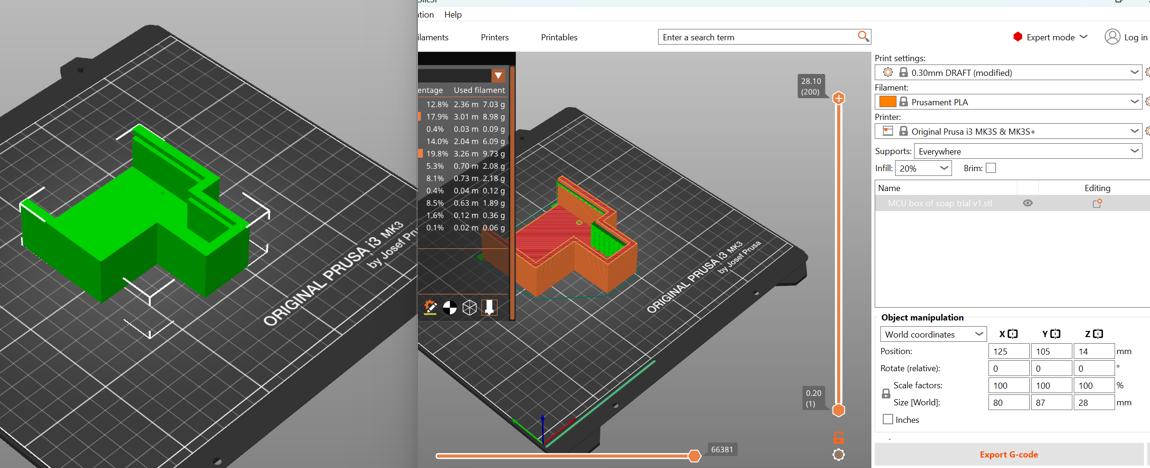Click the cog icon below the layer slider
The height and width of the screenshot is (468, 1150).
click(x=838, y=455)
